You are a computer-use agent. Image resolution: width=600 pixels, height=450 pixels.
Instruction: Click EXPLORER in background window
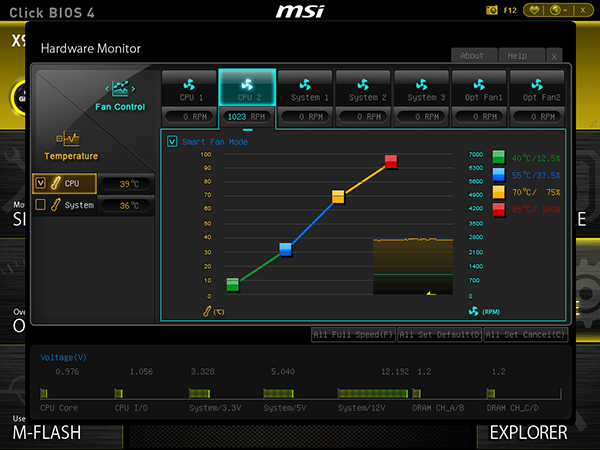[528, 432]
